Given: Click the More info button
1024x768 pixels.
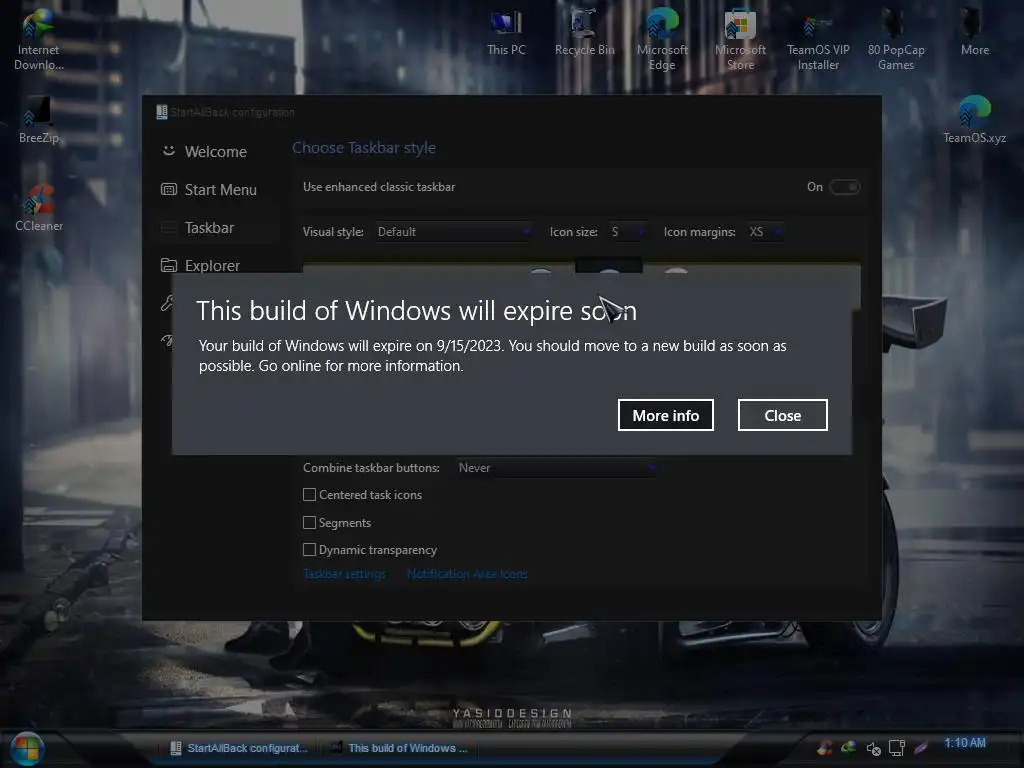Looking at the screenshot, I should 665,415.
